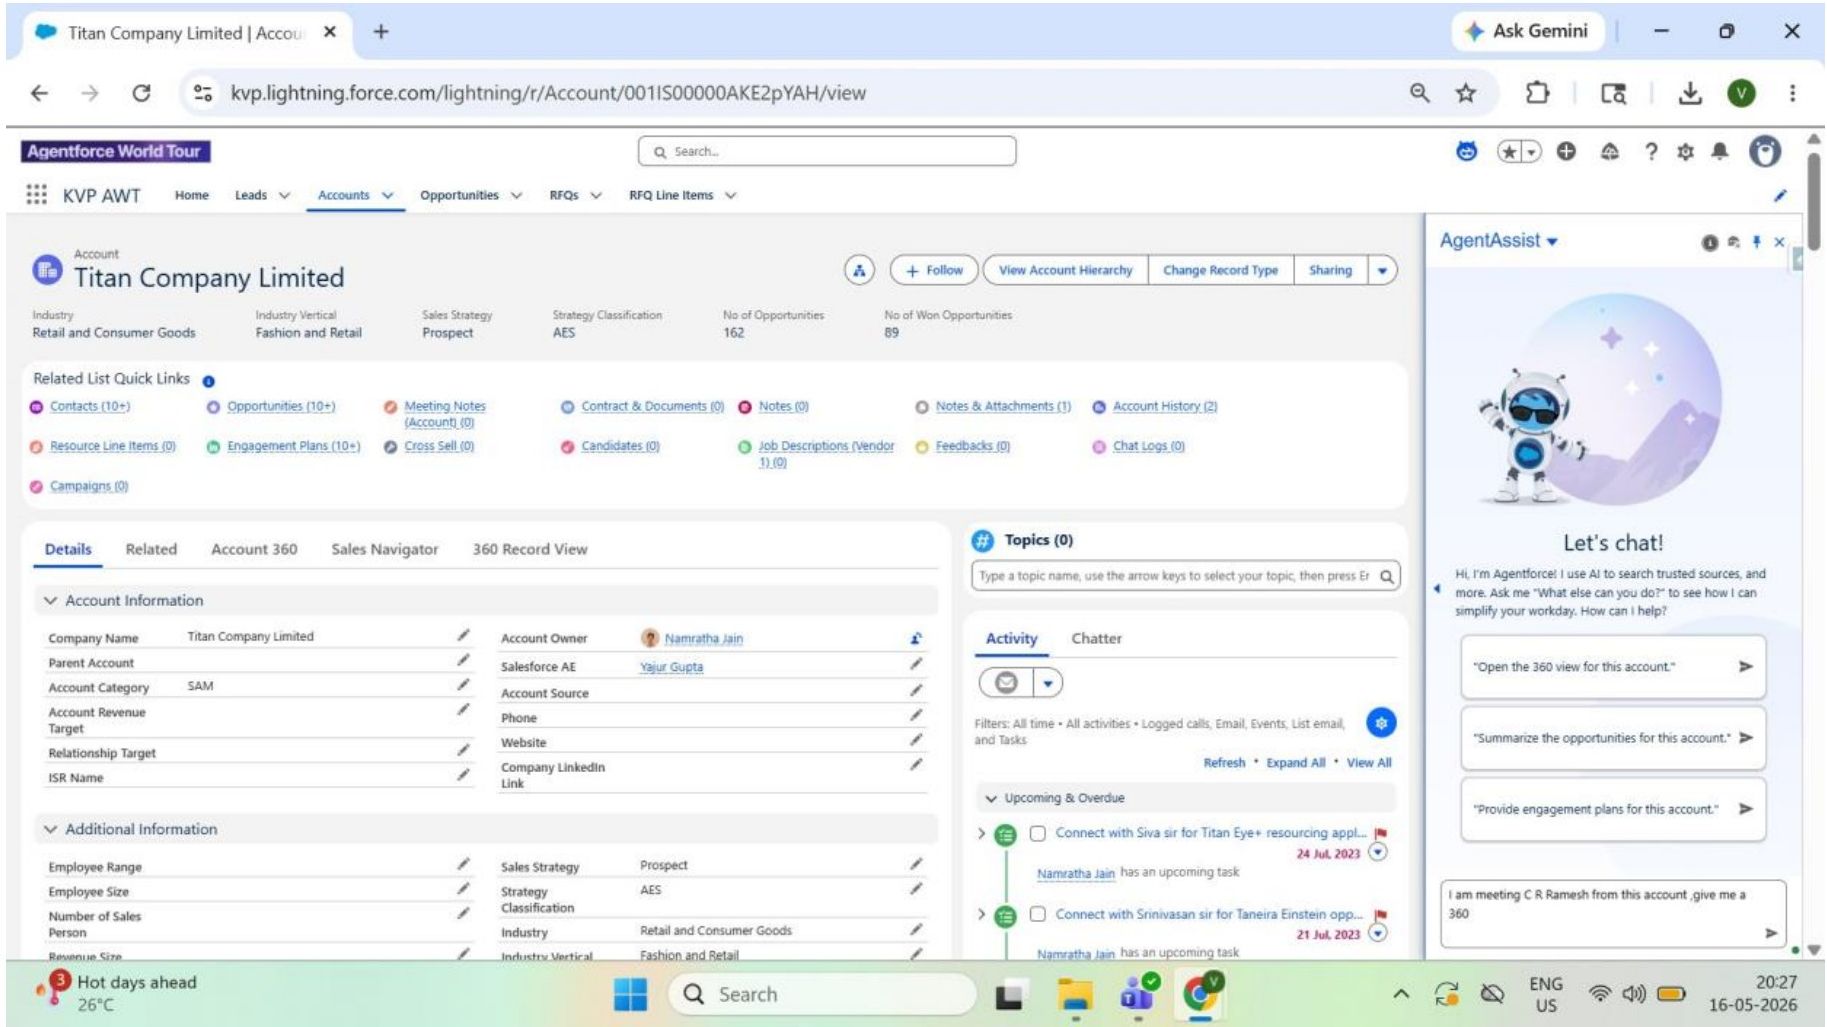Open Microsoft Teams from the taskbar
The width and height of the screenshot is (1827, 1027).
[1137, 994]
